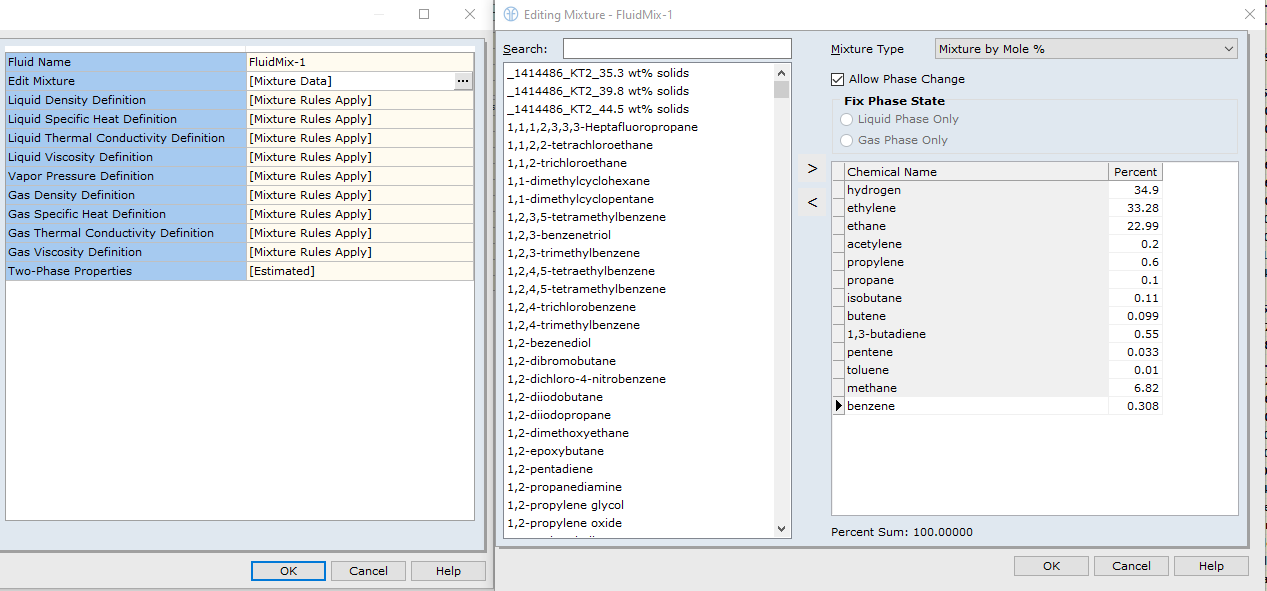Viewport: 1267px width, 591px height.
Task: Click the Editing Mixture title bar icon
Action: [511, 13]
